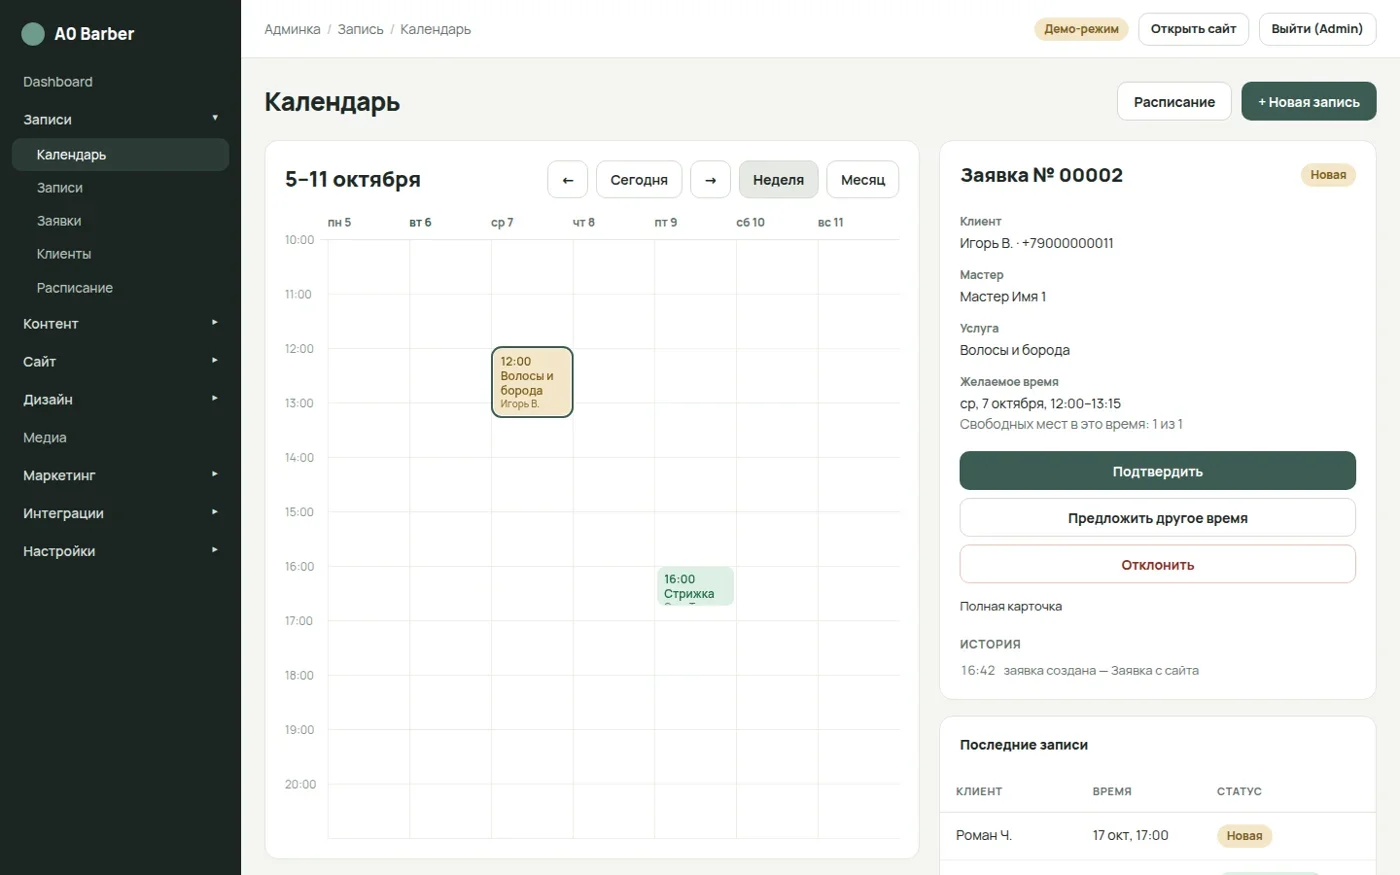Click the A0 Barber logo circle
This screenshot has height=875, width=1400.
pyautogui.click(x=33, y=34)
